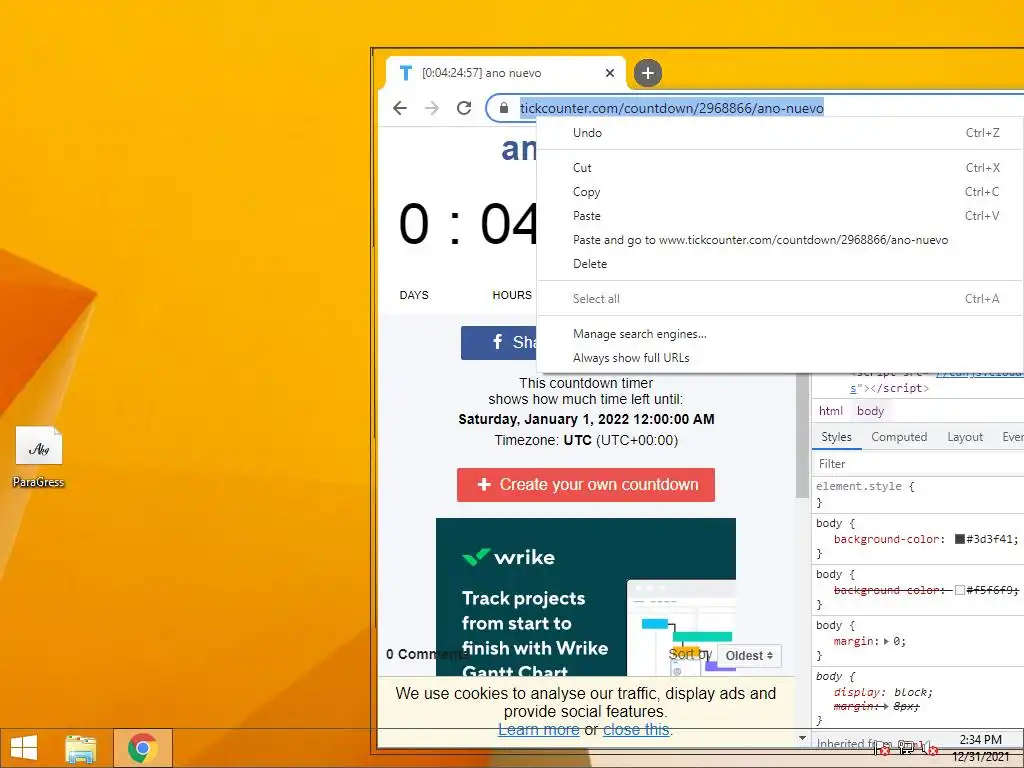Close the 'ano nuevo' tab
The width and height of the screenshot is (1024, 768).
point(610,72)
